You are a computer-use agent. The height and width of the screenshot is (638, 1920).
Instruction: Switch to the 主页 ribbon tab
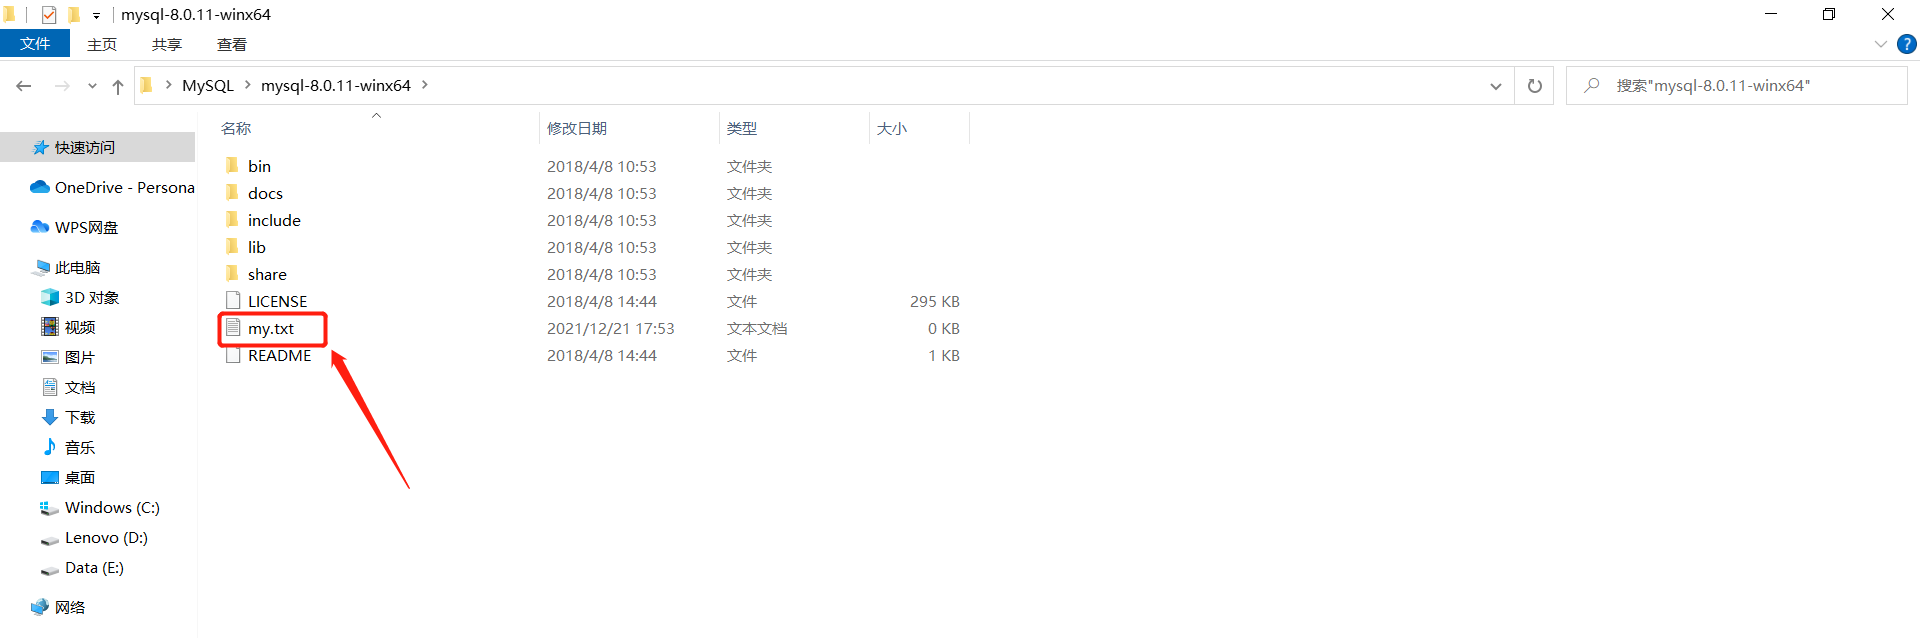[102, 44]
